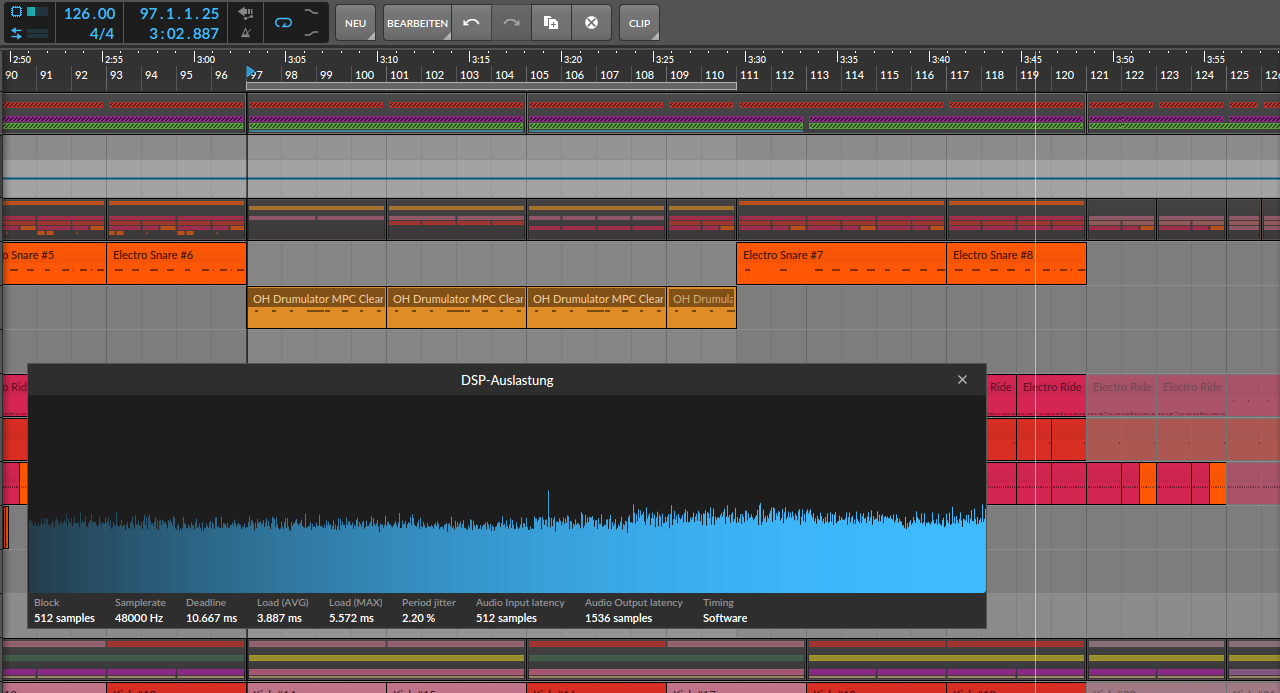Click the DSP-Auslastung panel title
The height and width of the screenshot is (693, 1280).
coord(507,380)
